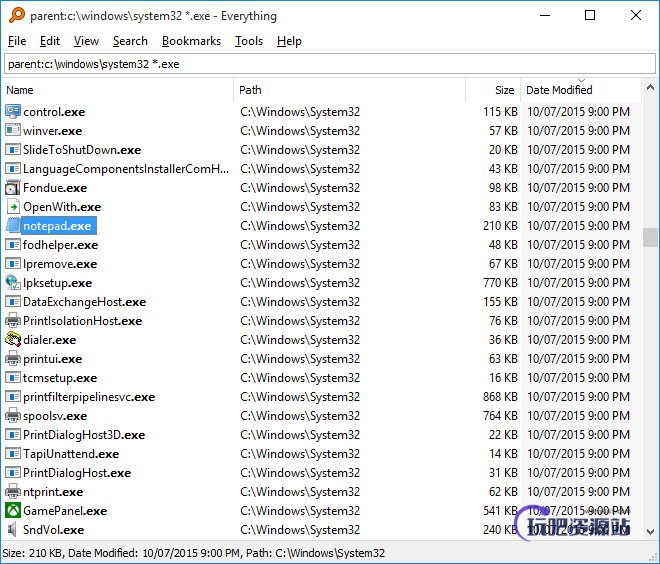Select the SlideToShutDown.exe file name

82,150
